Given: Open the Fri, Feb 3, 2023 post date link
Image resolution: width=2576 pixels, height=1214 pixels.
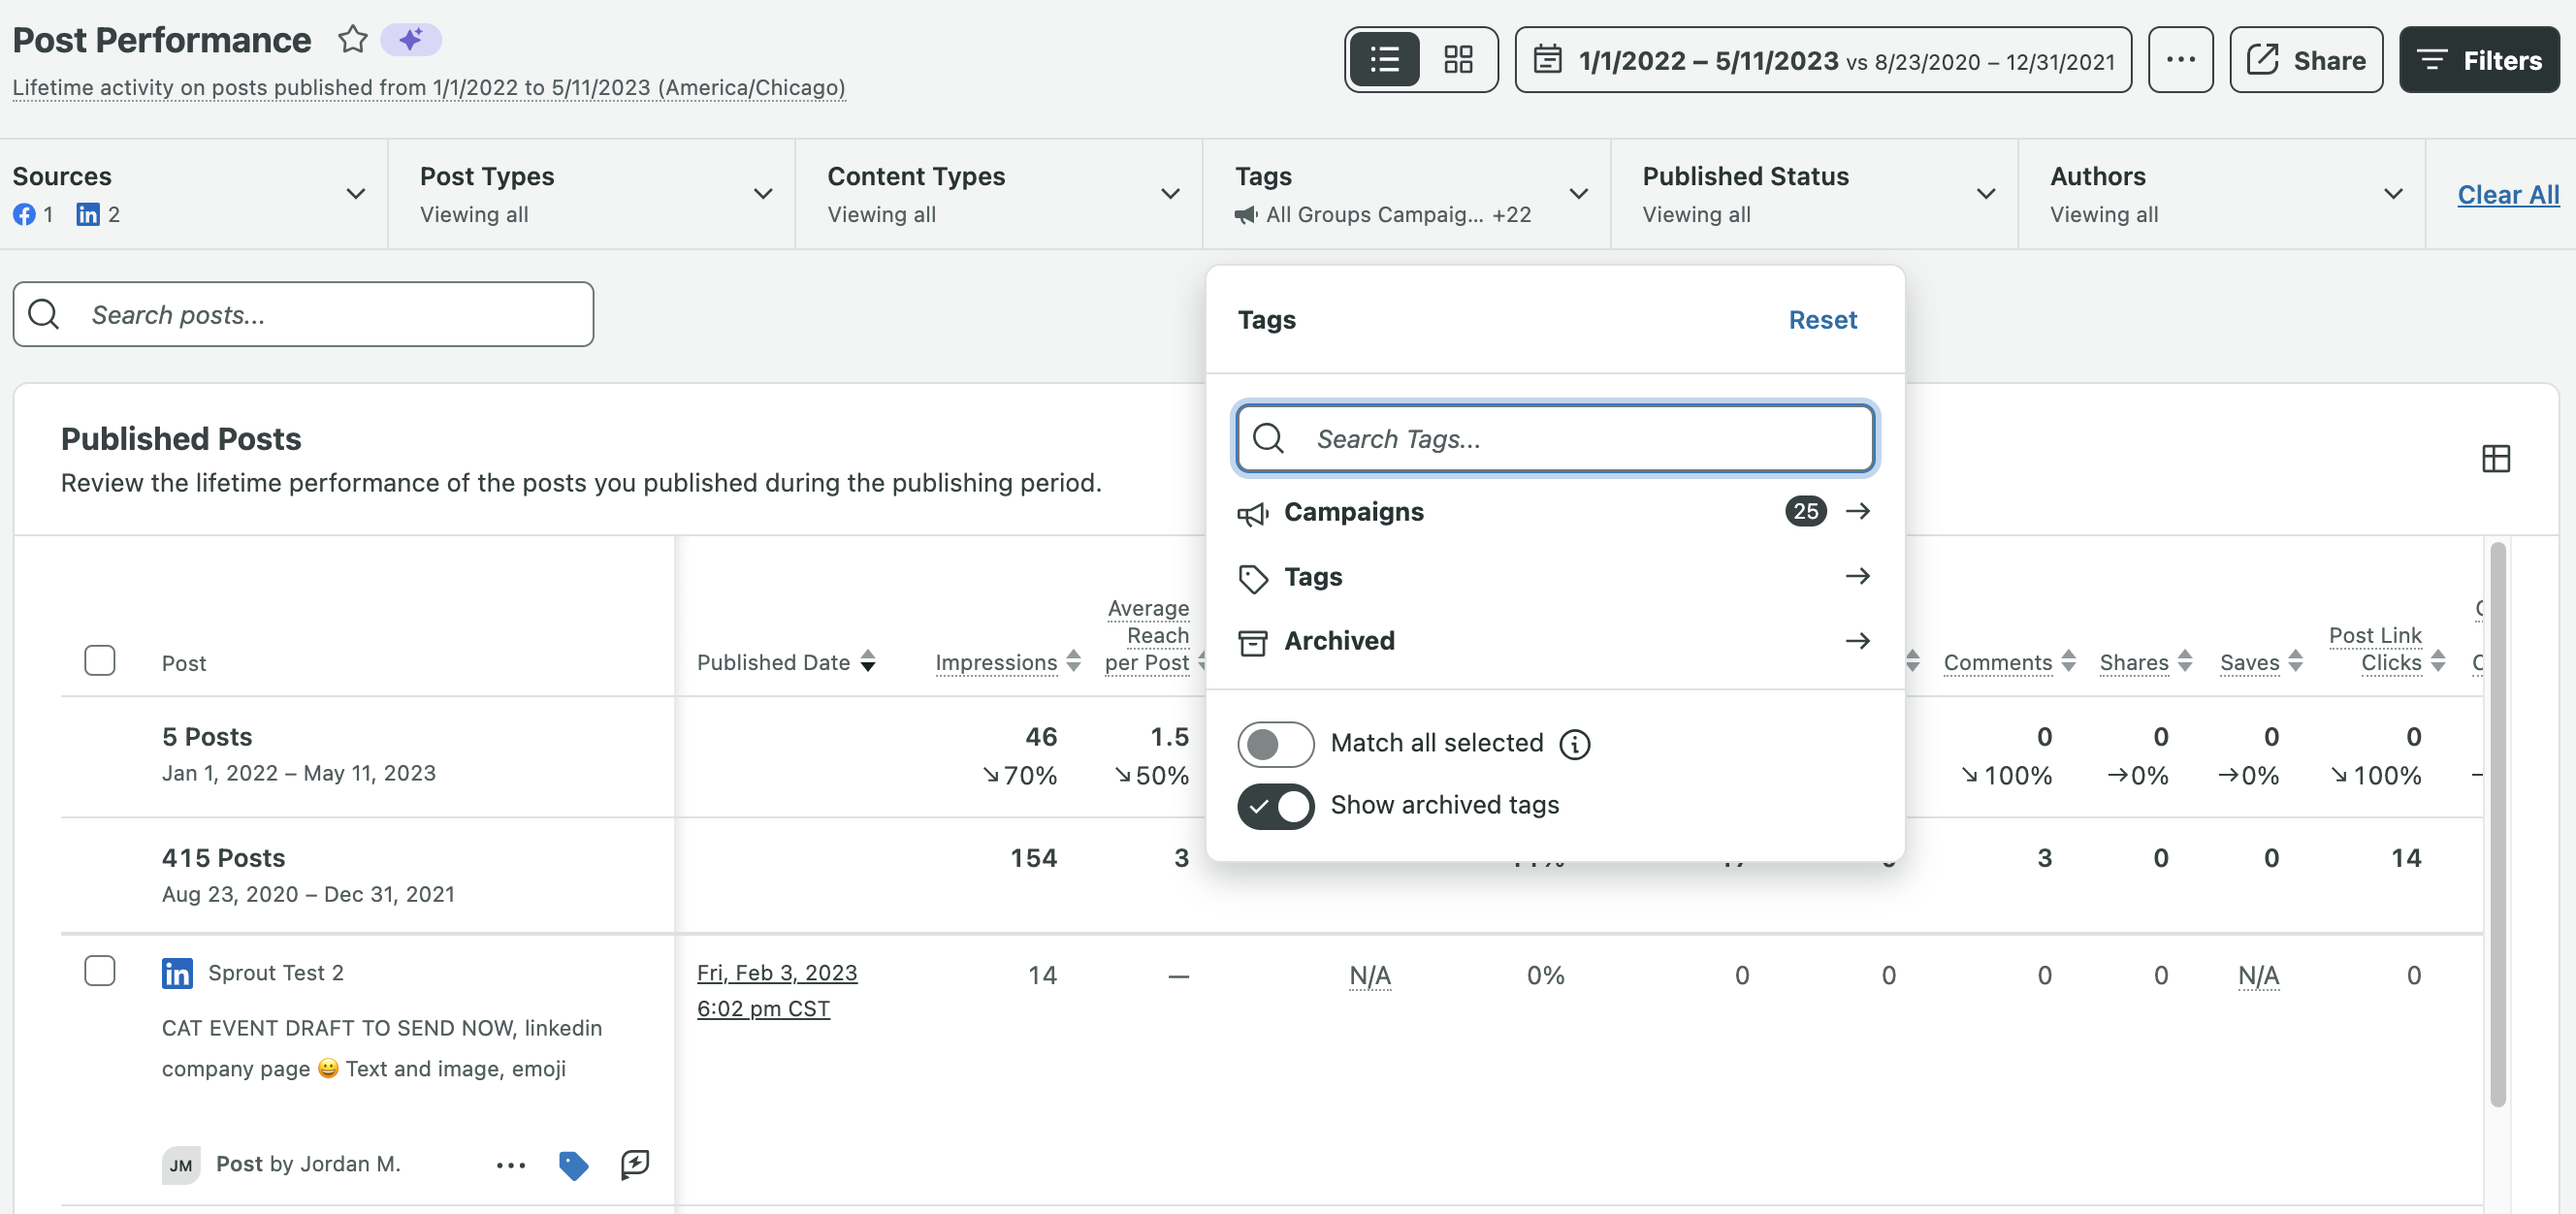Looking at the screenshot, I should (x=777, y=991).
